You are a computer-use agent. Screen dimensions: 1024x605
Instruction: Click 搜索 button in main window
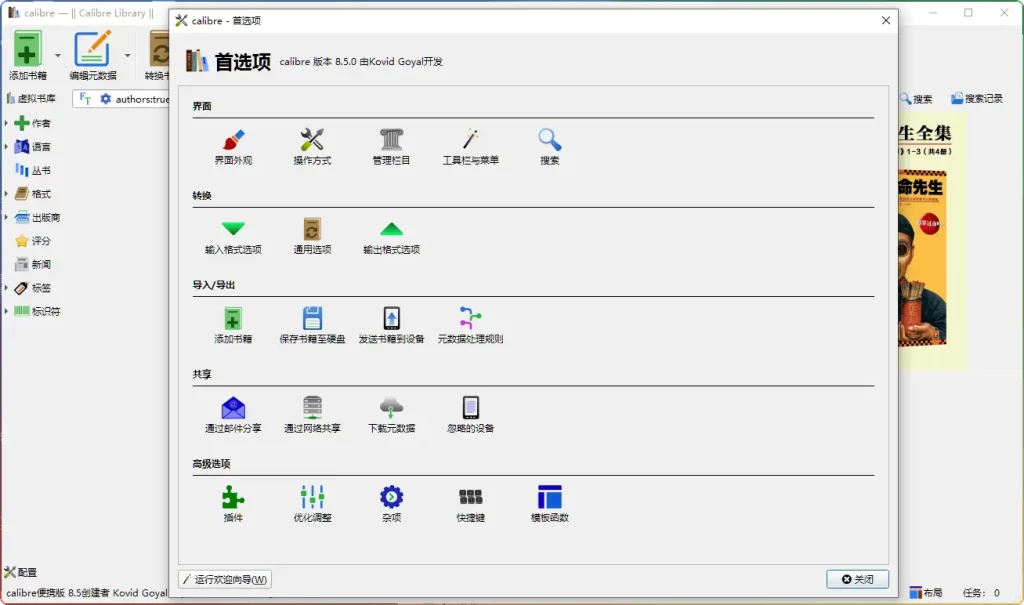coord(916,99)
